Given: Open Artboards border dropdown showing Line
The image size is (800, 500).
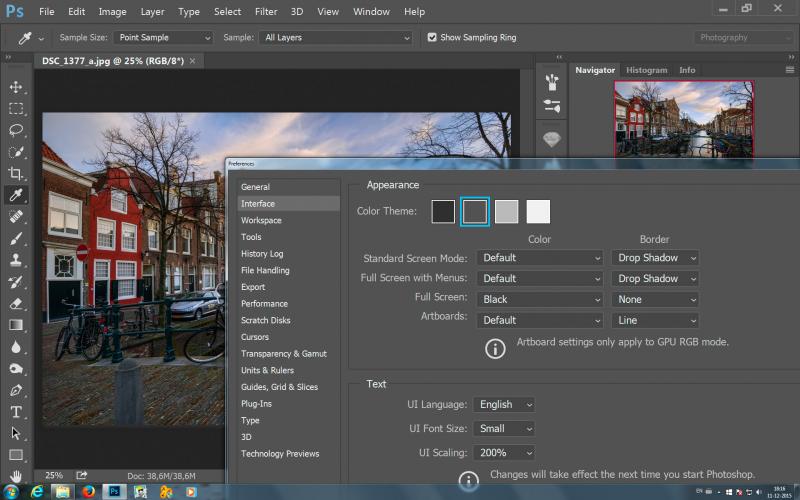Looking at the screenshot, I should point(655,320).
